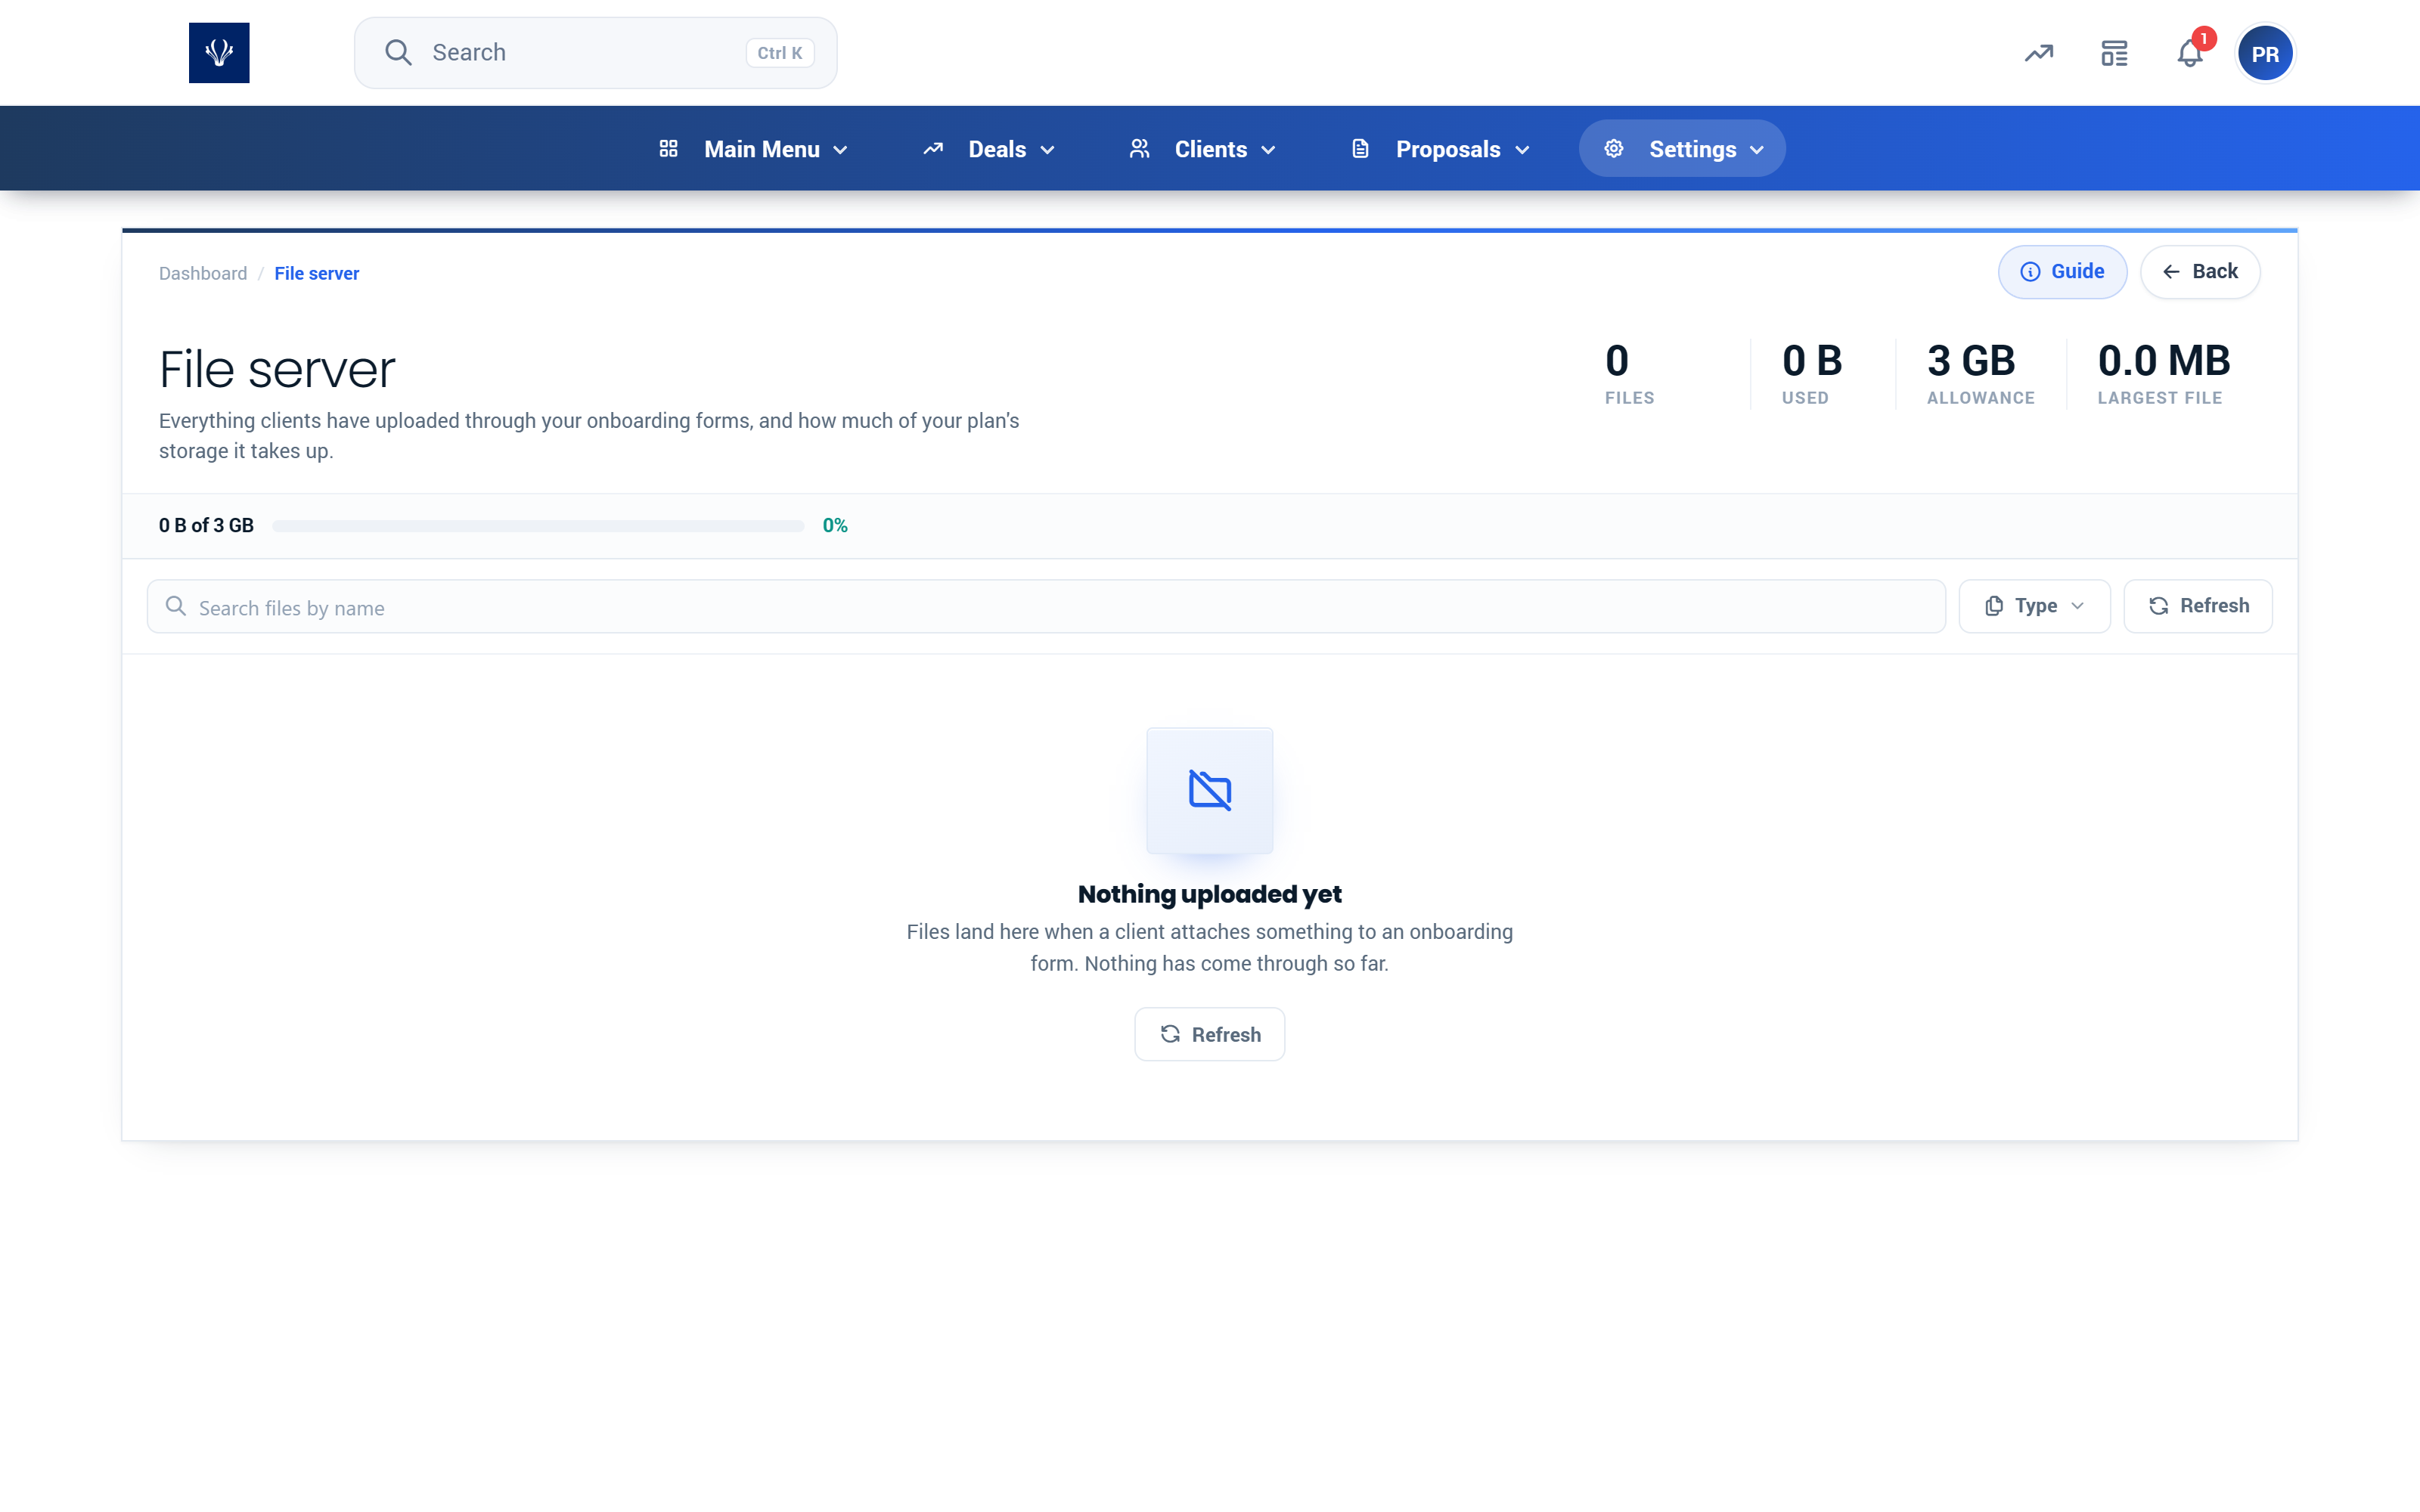Click the Ctrl K shortcut badge

point(780,53)
